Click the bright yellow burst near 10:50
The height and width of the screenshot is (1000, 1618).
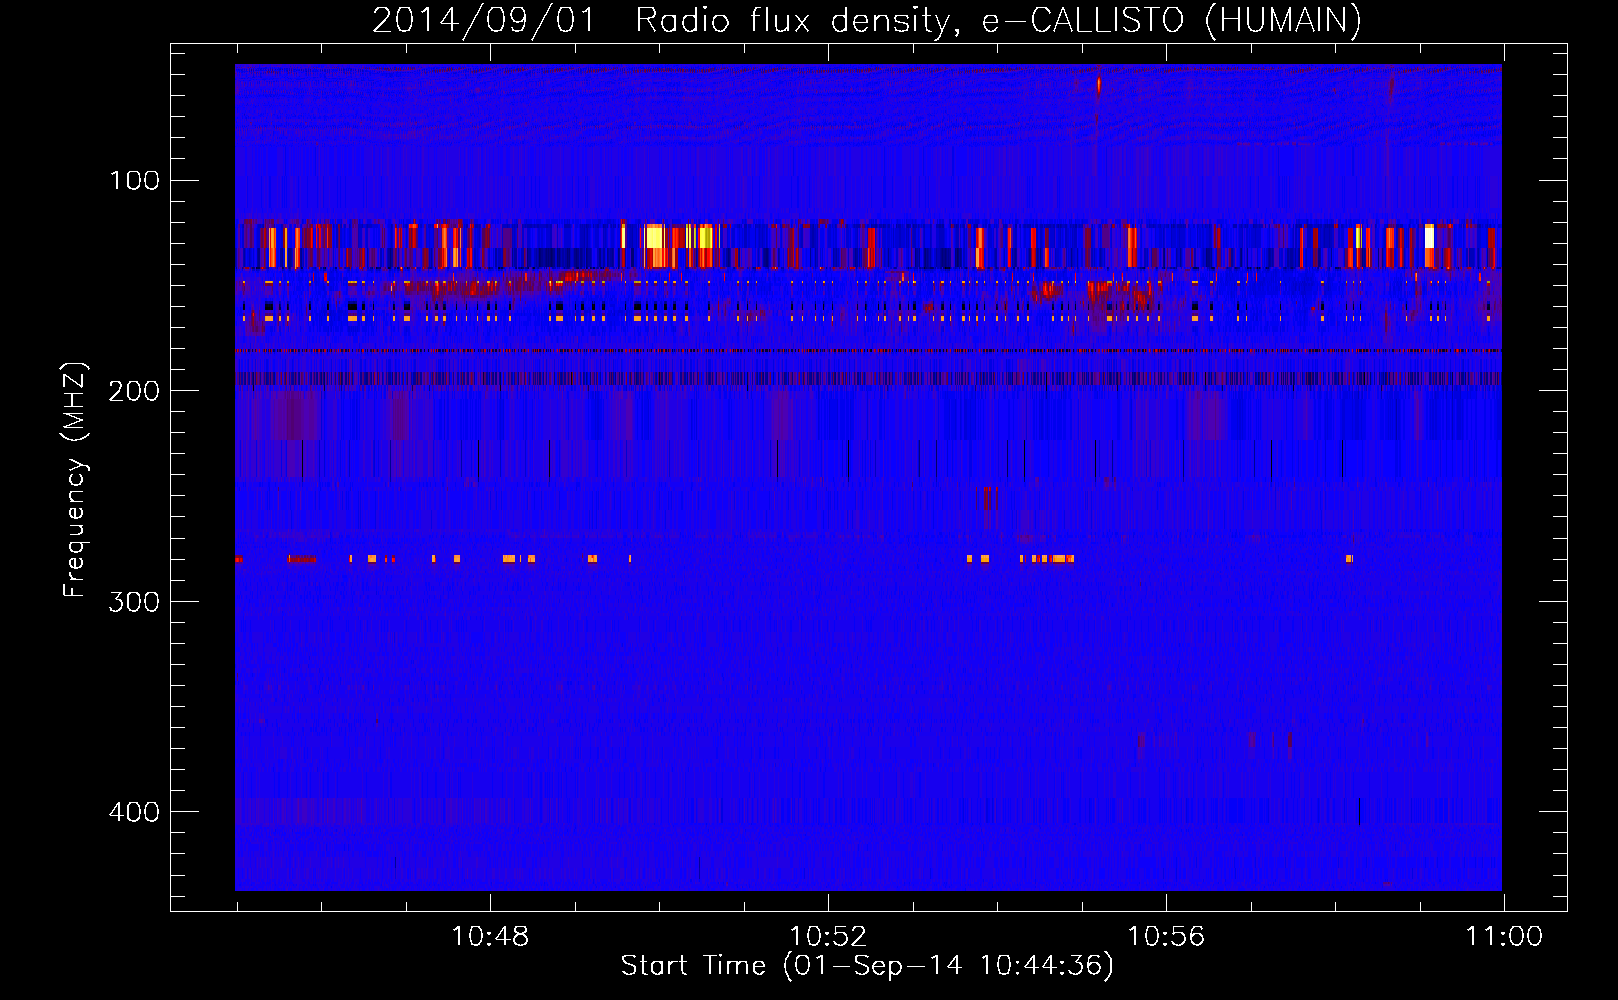click(x=655, y=237)
